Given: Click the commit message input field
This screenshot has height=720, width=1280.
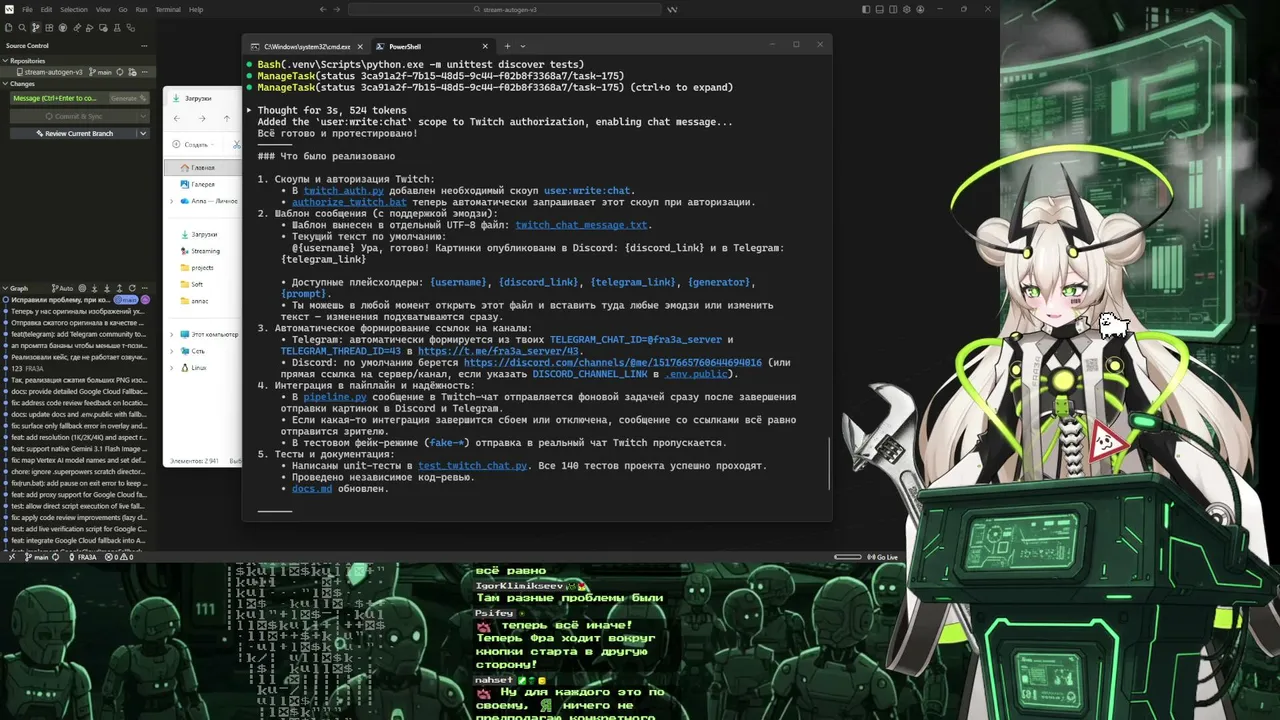Looking at the screenshot, I should 59,98.
